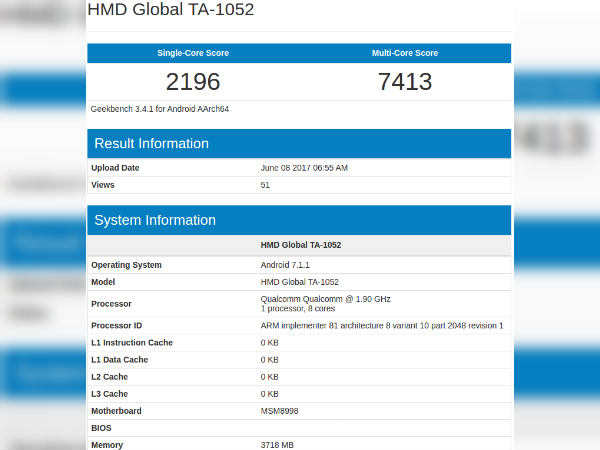The image size is (600, 450).
Task: Click the L3 Cache '0 KB' value
Action: (269, 394)
